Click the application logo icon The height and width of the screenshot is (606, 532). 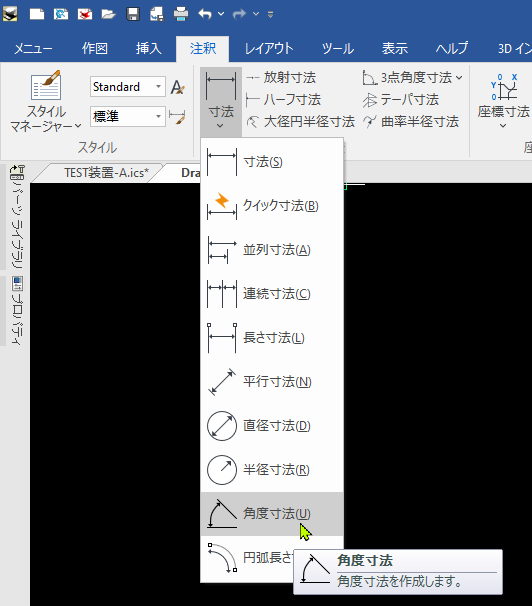10,14
